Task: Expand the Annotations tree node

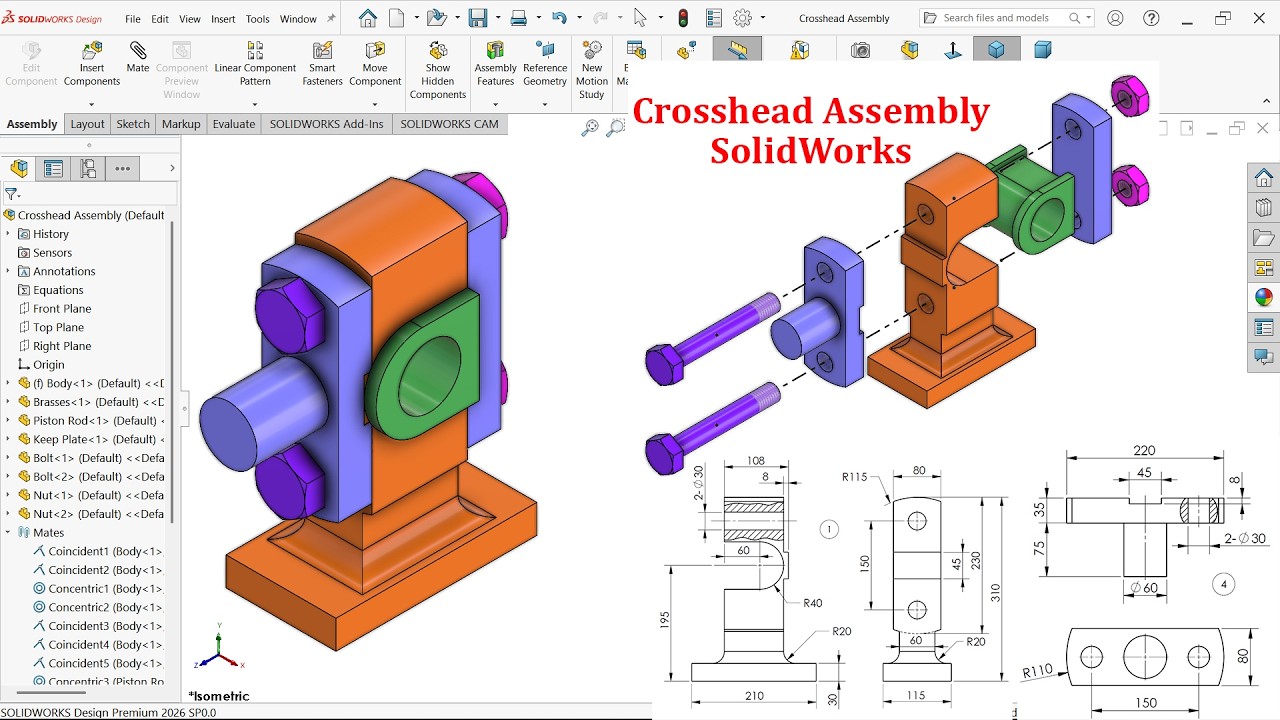Action: (8, 271)
